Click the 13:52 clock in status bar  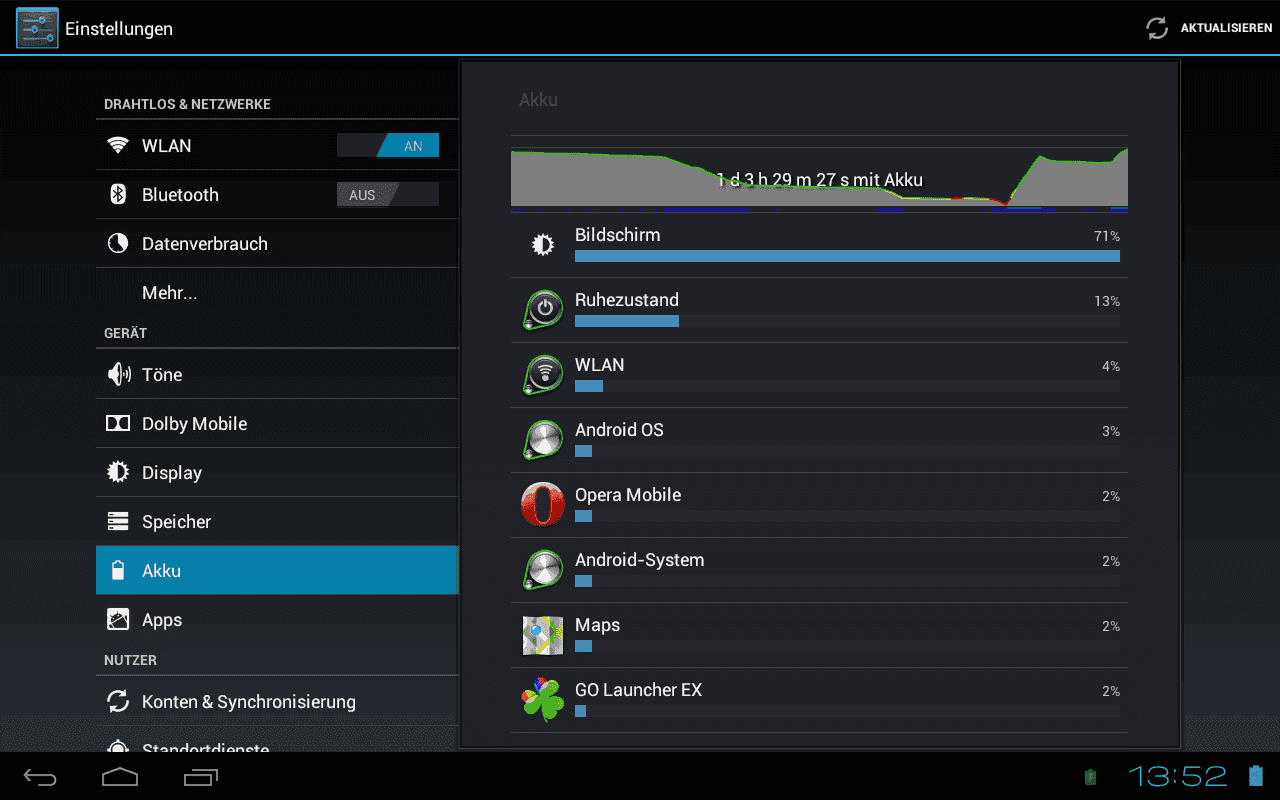pos(1178,776)
